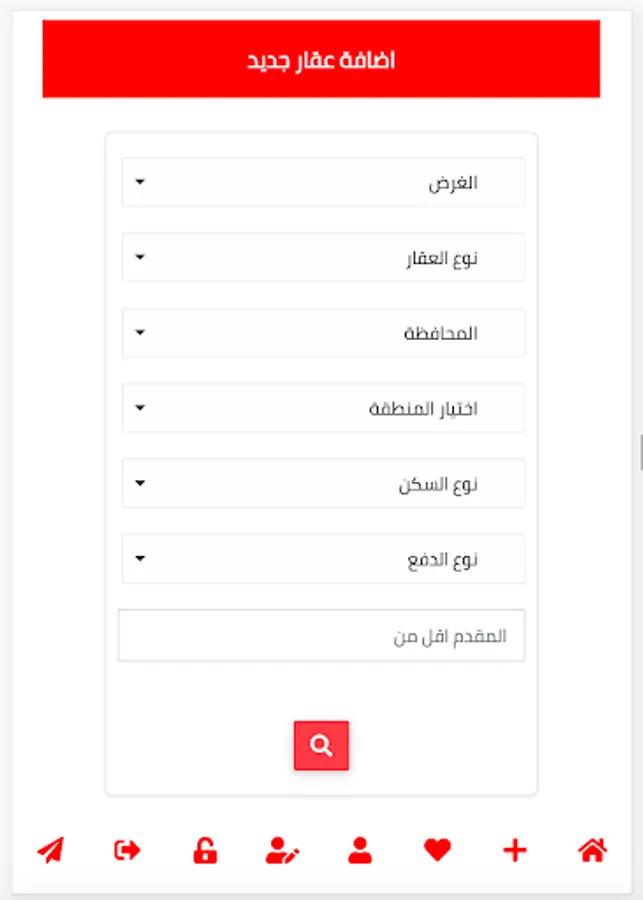Image resolution: width=643 pixels, height=900 pixels.
Task: Select the نوع الدفع dropdown
Action: (323, 559)
